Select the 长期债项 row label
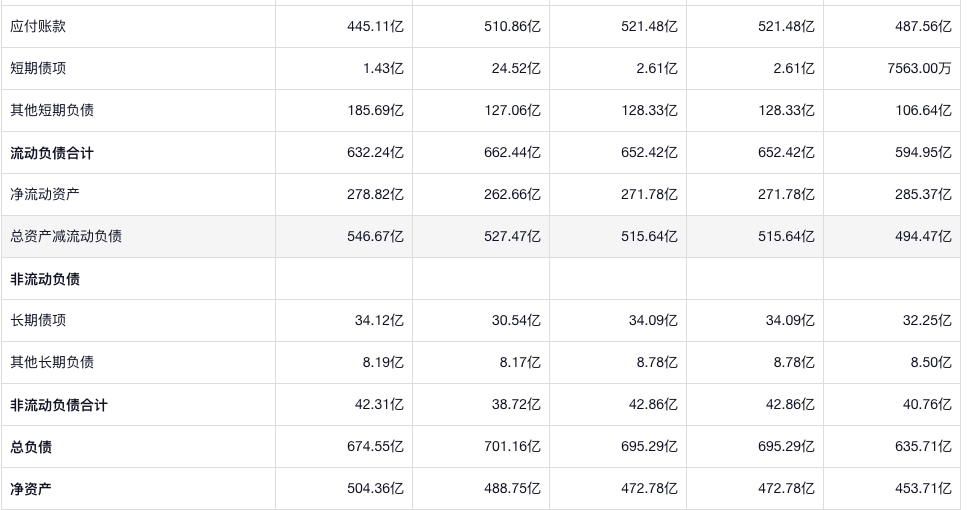970x510 pixels. click(x=38, y=321)
